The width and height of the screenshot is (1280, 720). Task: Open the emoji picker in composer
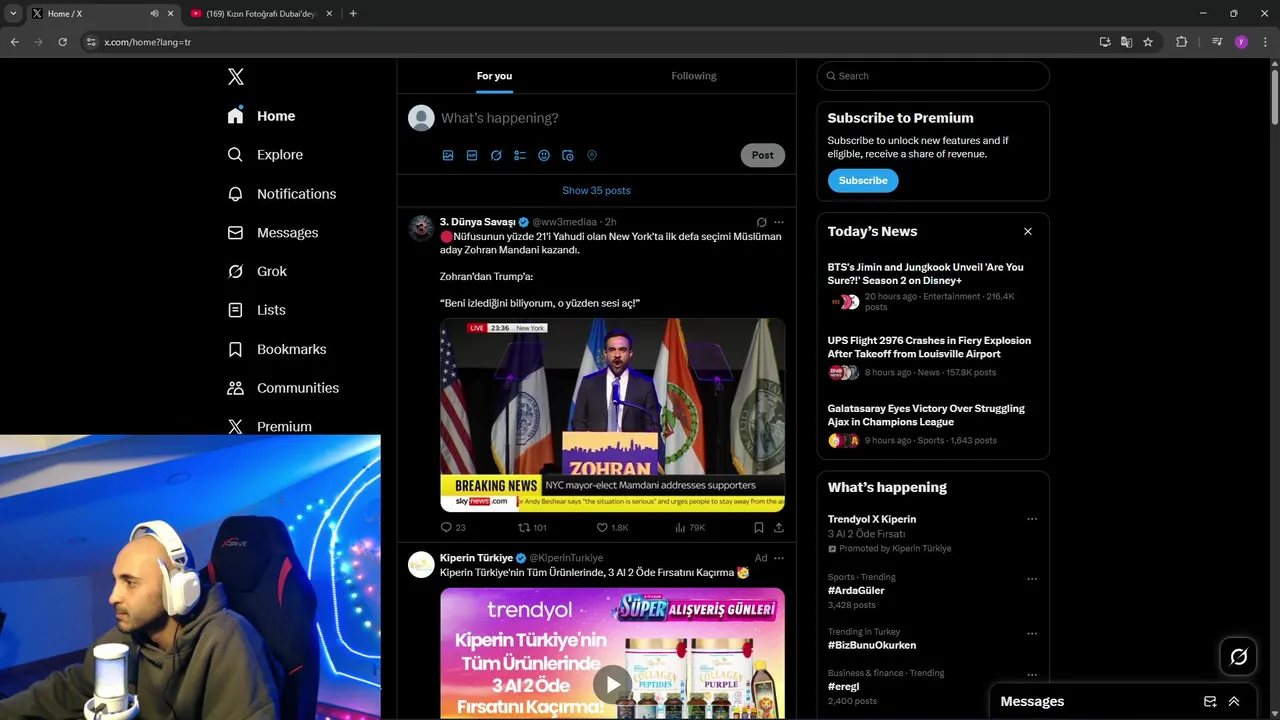[544, 155]
